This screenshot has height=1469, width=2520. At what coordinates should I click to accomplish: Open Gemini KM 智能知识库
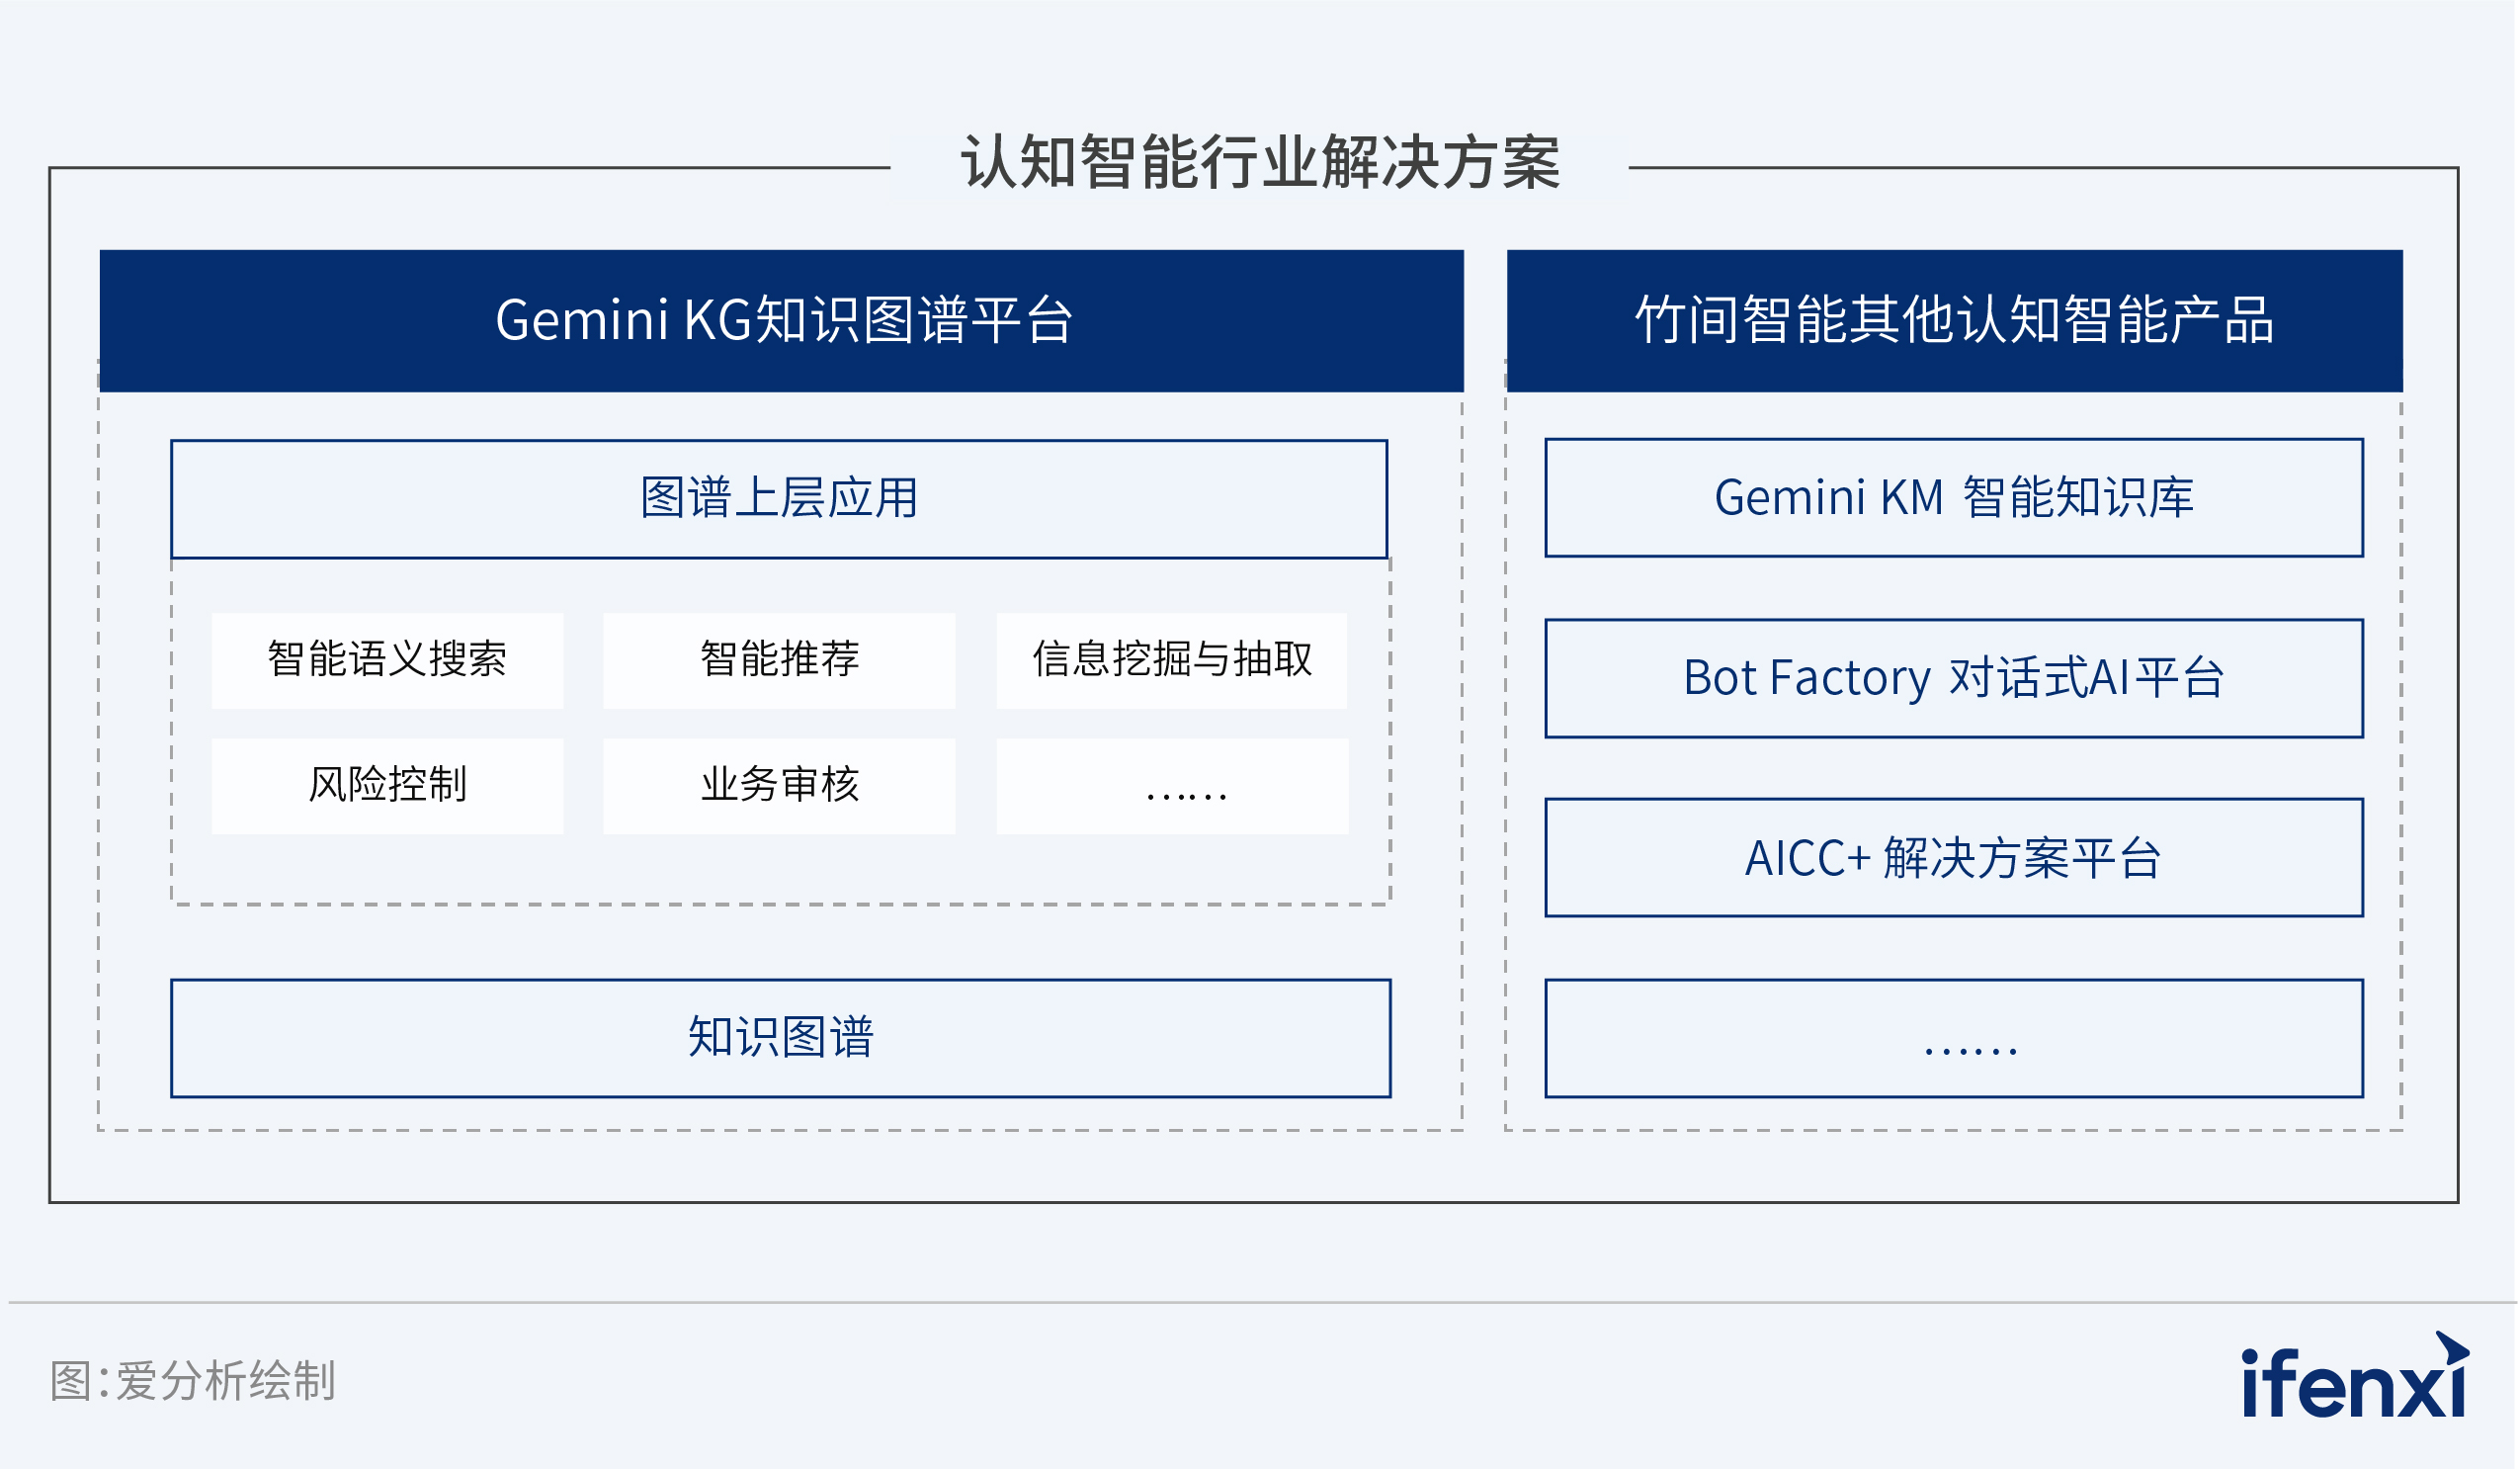pos(1954,497)
